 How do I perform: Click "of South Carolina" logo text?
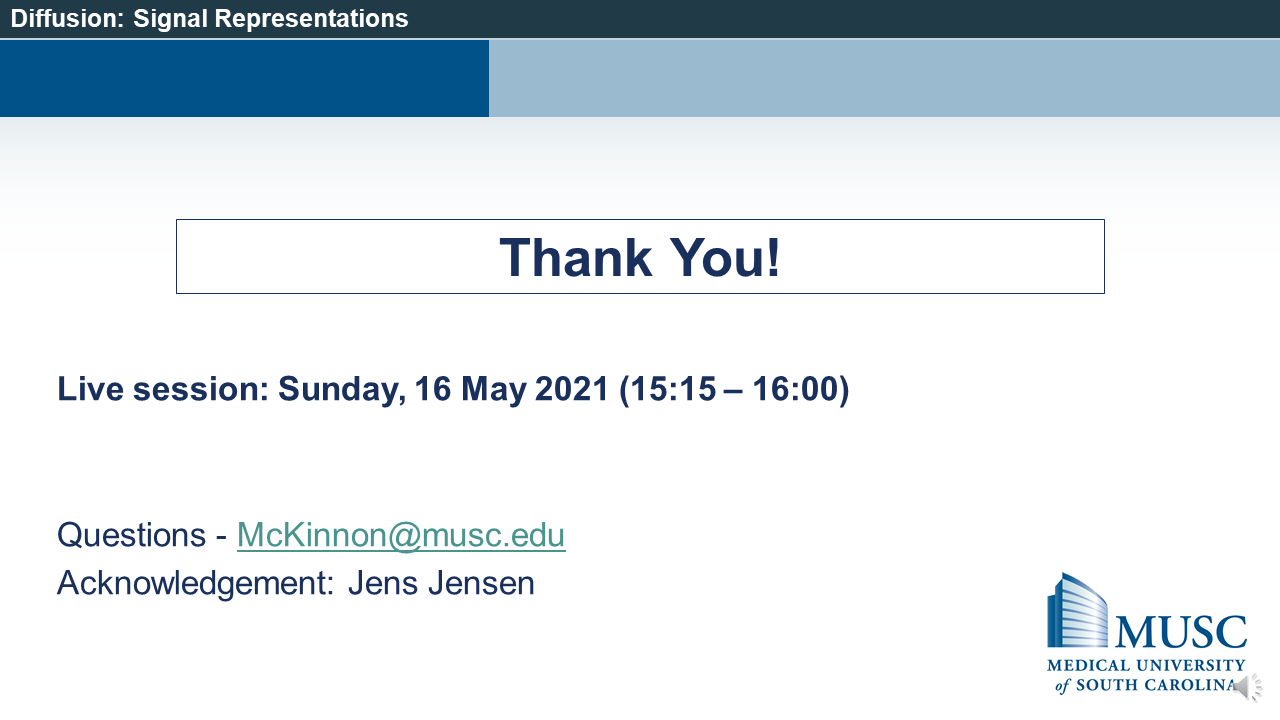tap(1146, 685)
